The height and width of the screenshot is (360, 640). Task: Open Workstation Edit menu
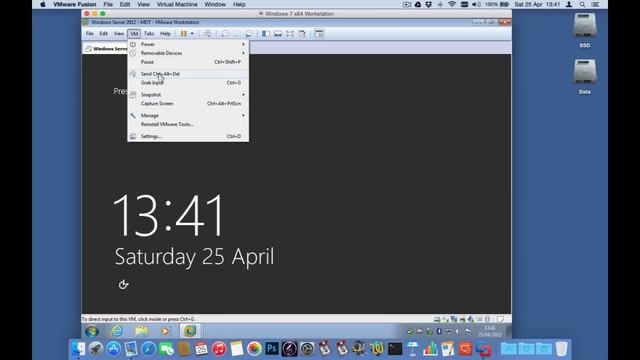tap(104, 33)
